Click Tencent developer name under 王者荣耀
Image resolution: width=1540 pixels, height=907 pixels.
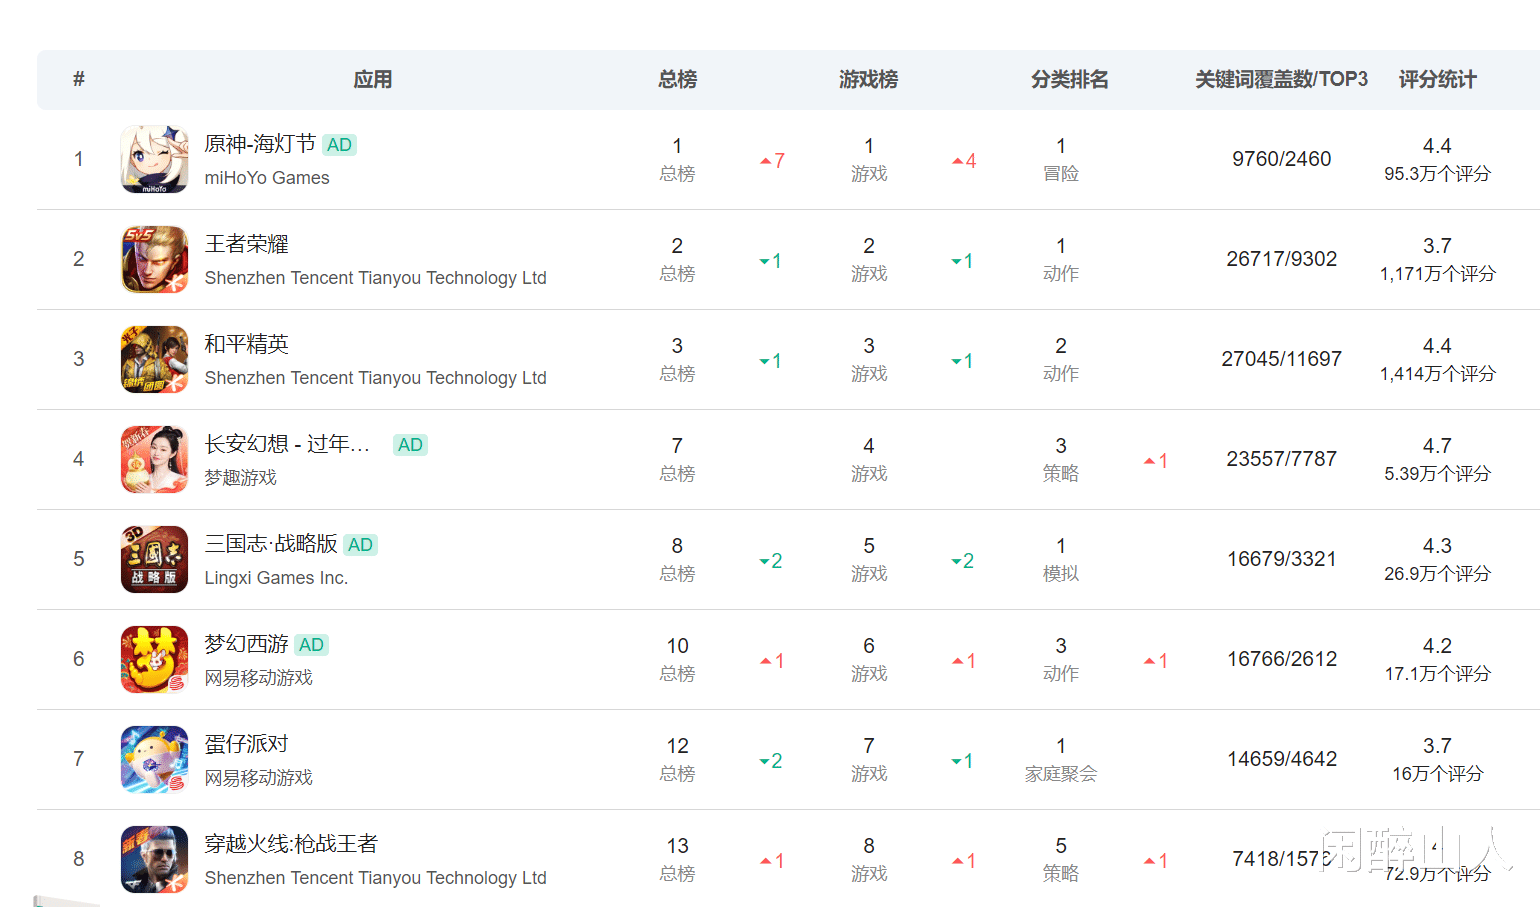pyautogui.click(x=375, y=278)
